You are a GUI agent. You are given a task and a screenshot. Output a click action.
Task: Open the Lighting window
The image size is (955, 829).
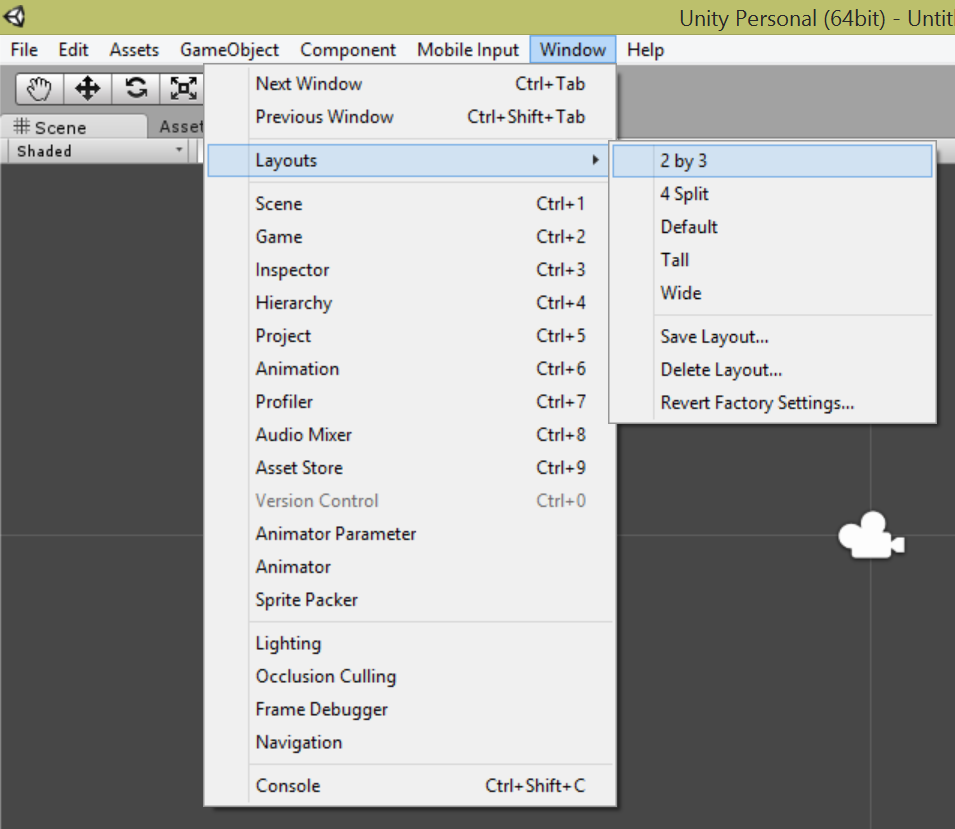(411, 643)
